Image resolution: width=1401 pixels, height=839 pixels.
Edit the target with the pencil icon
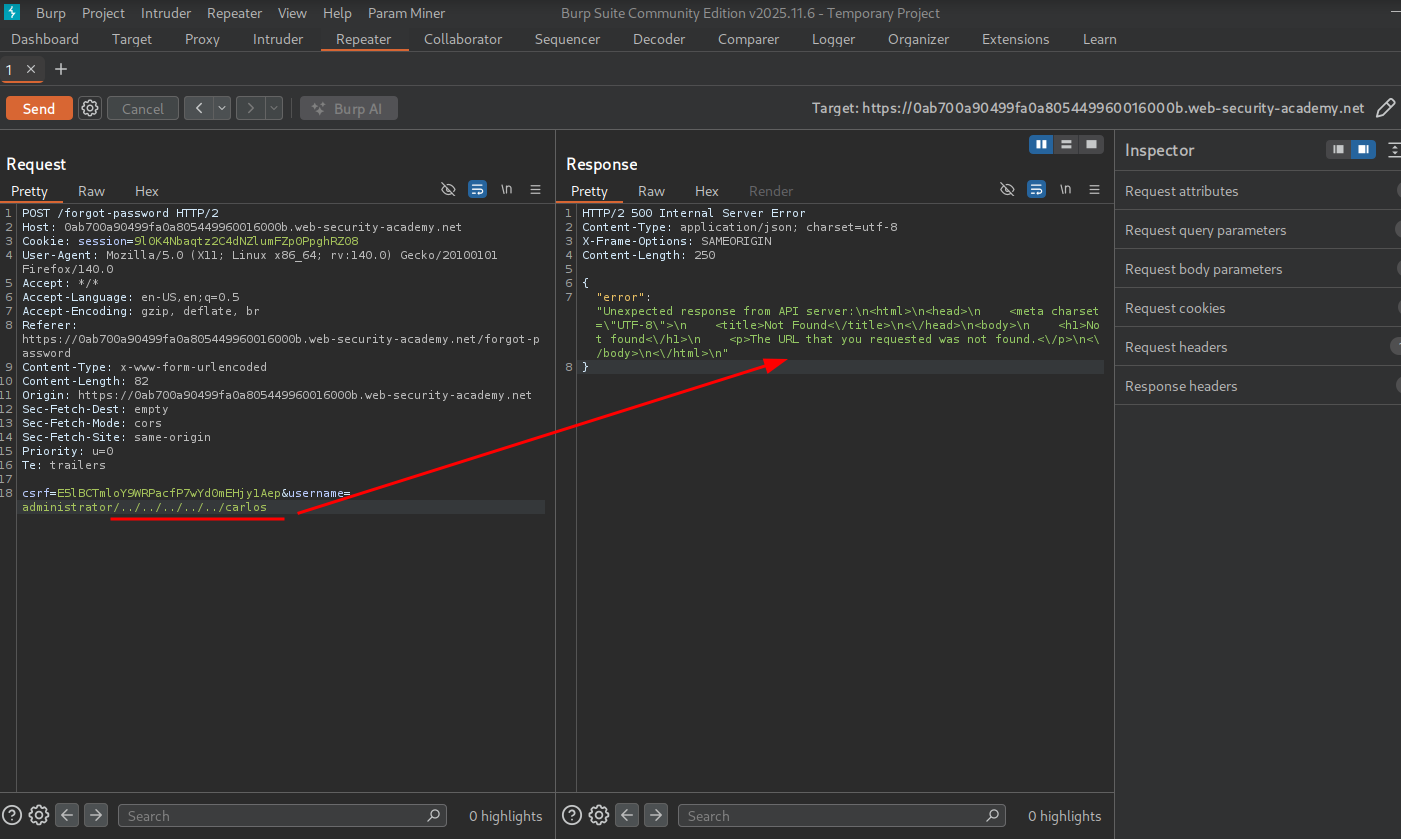coord(1386,108)
